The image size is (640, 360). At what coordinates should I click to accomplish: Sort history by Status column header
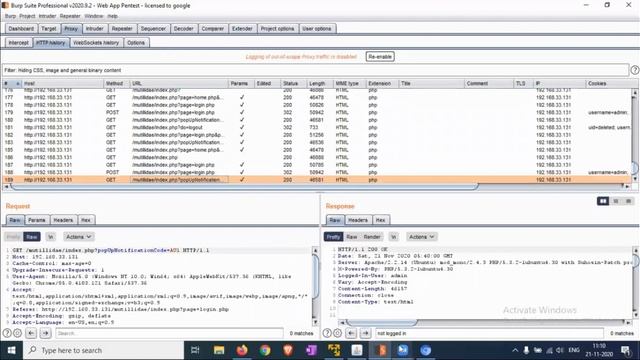[293, 83]
